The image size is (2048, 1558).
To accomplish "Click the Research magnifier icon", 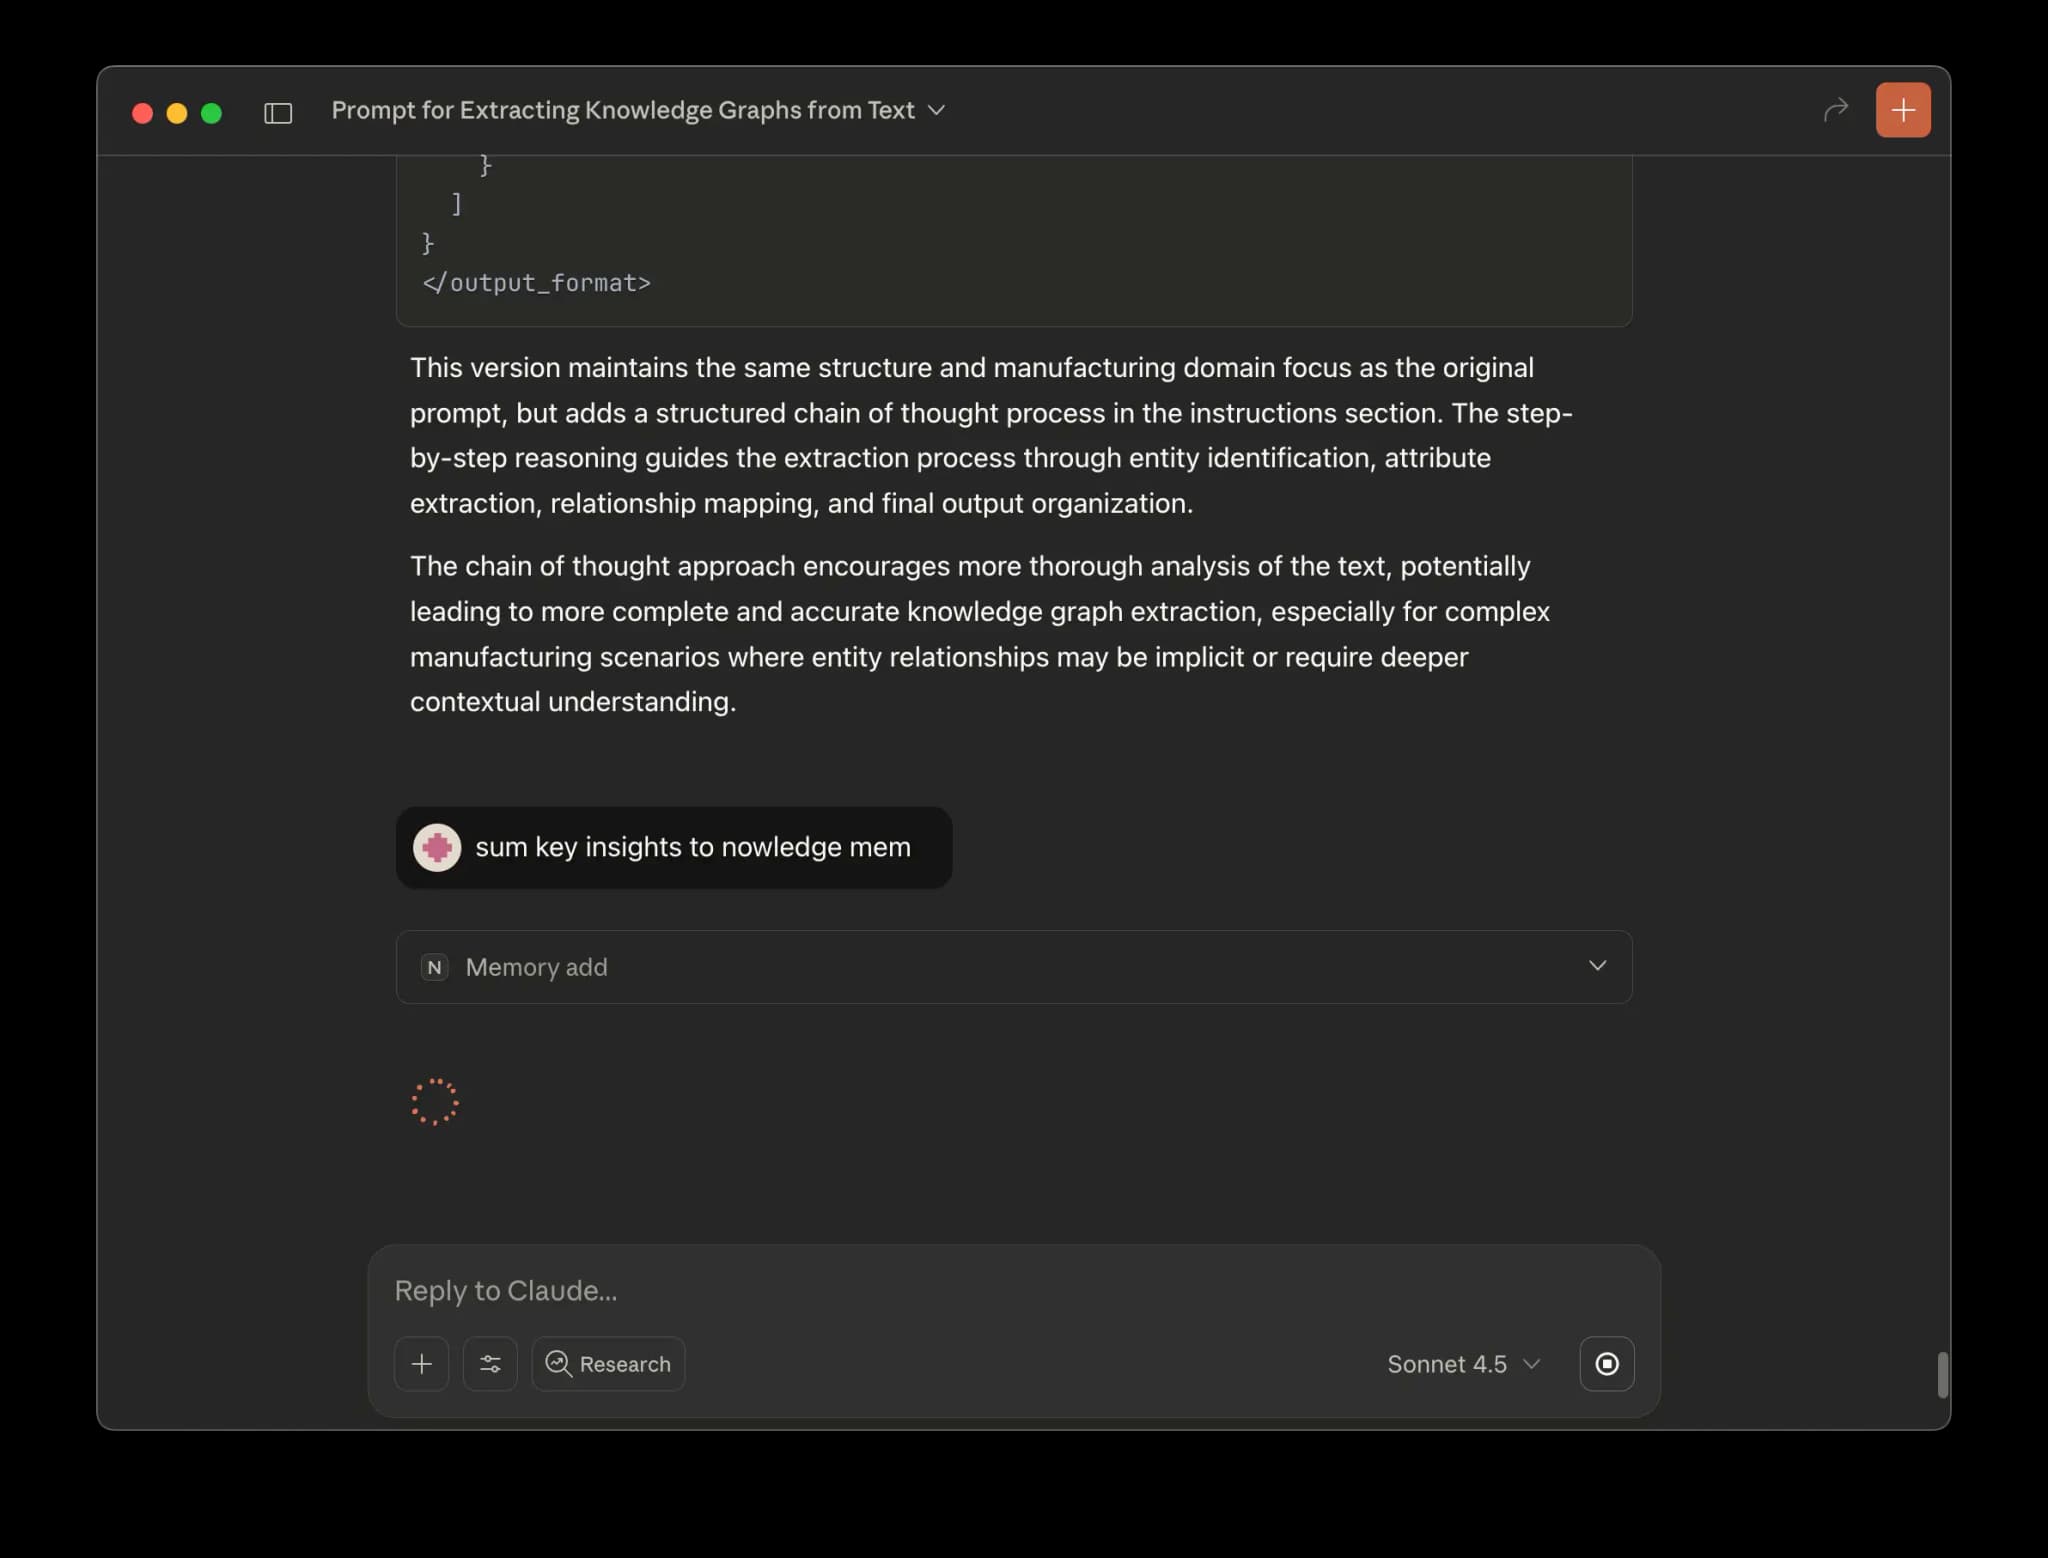I will point(559,1363).
